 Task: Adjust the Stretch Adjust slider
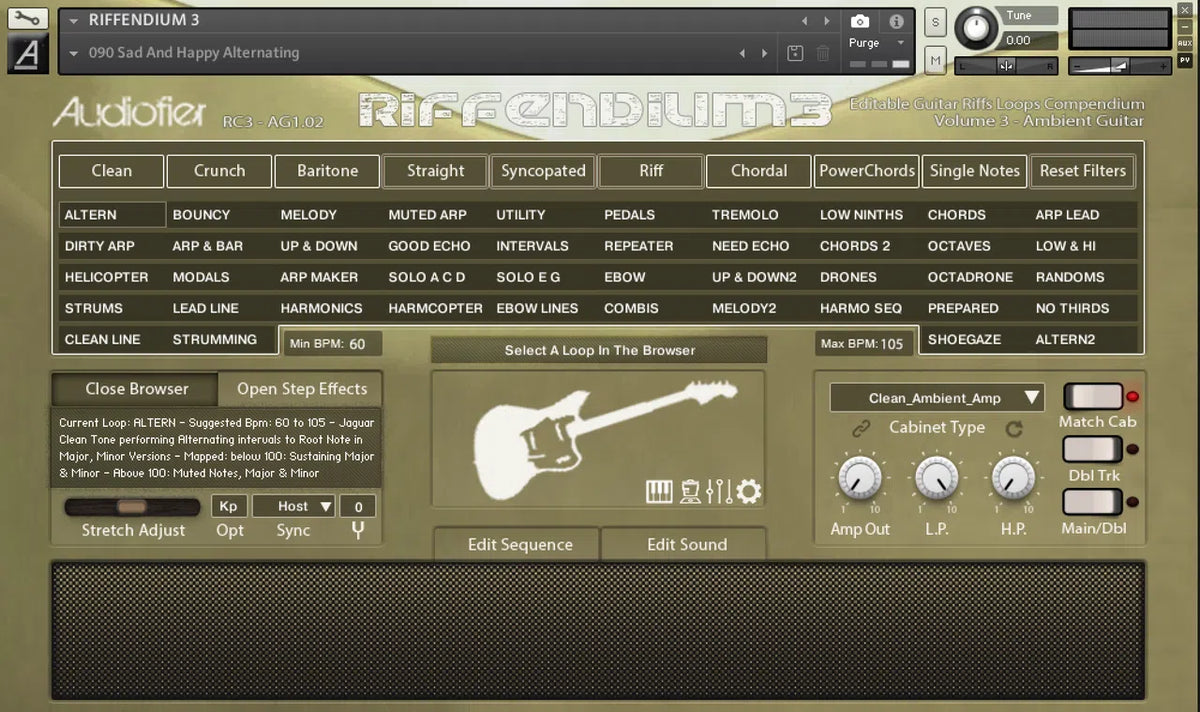131,506
